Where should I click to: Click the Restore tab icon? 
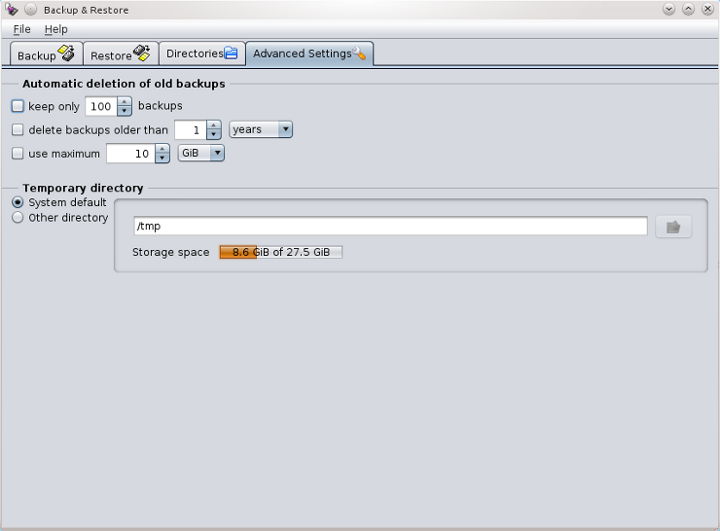point(142,53)
